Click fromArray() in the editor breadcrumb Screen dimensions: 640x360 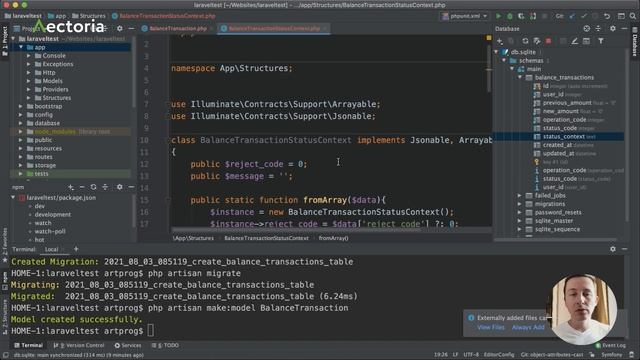tap(333, 238)
